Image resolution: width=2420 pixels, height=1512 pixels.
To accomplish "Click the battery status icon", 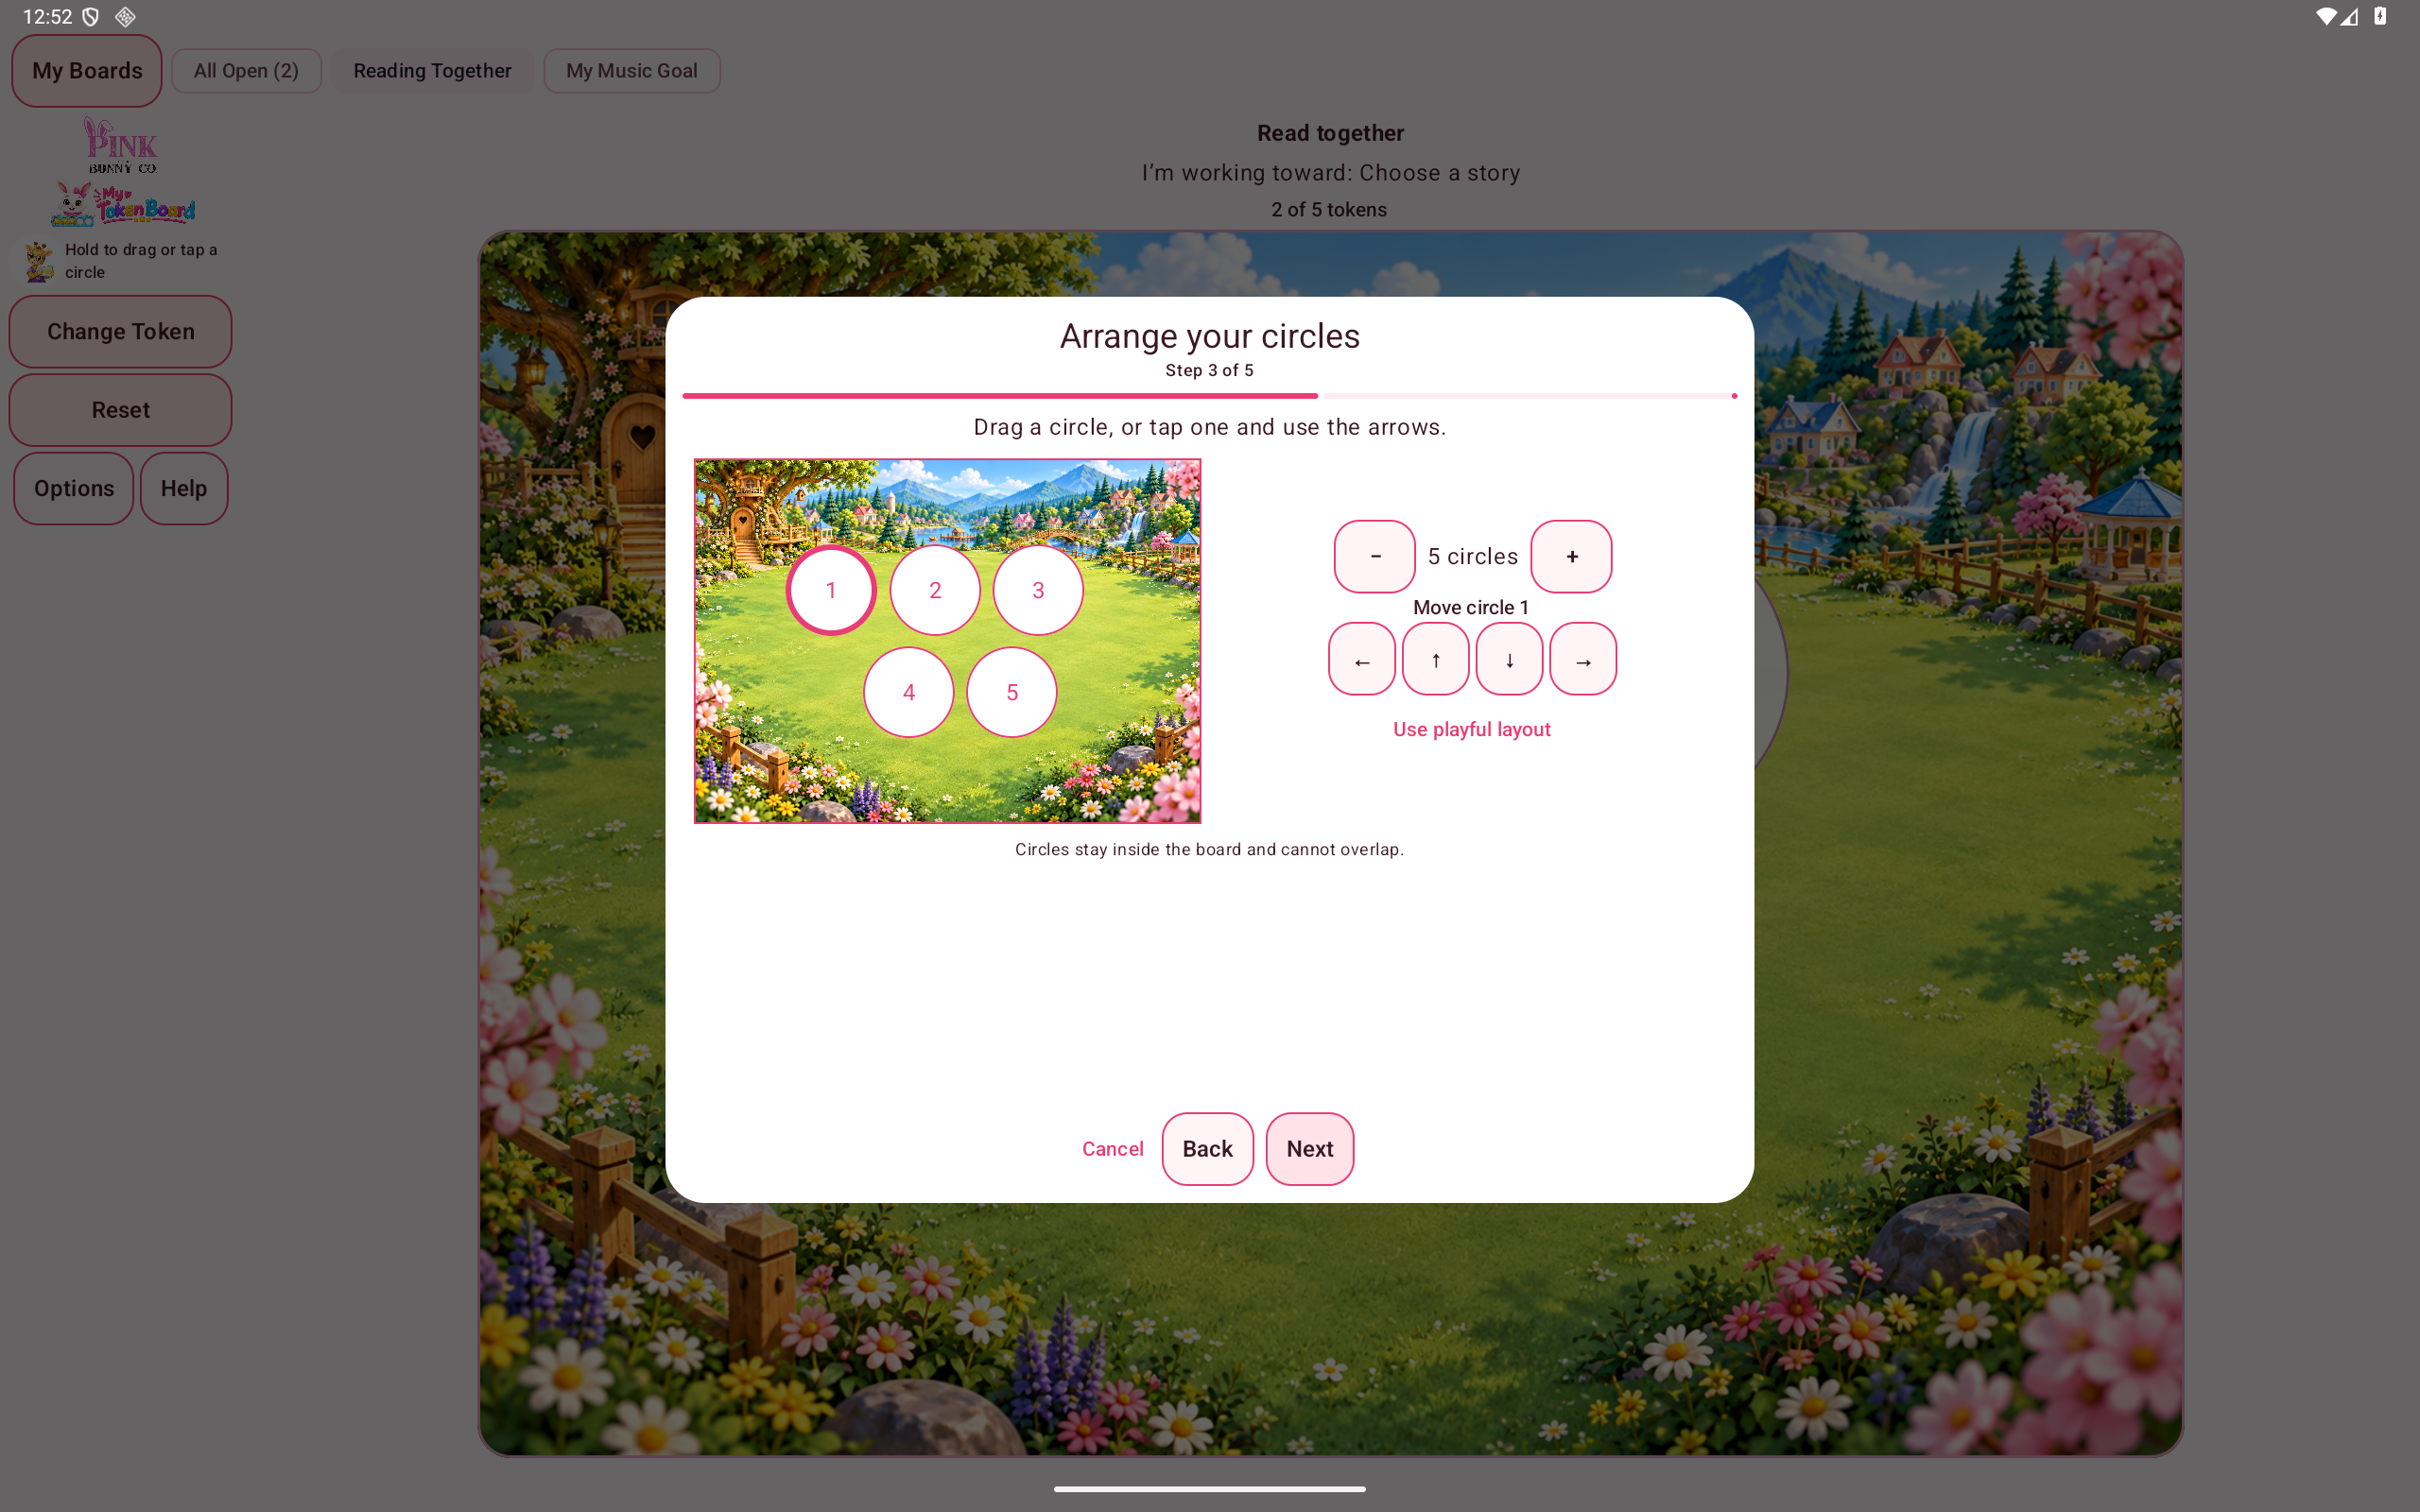I will pyautogui.click(x=2380, y=16).
